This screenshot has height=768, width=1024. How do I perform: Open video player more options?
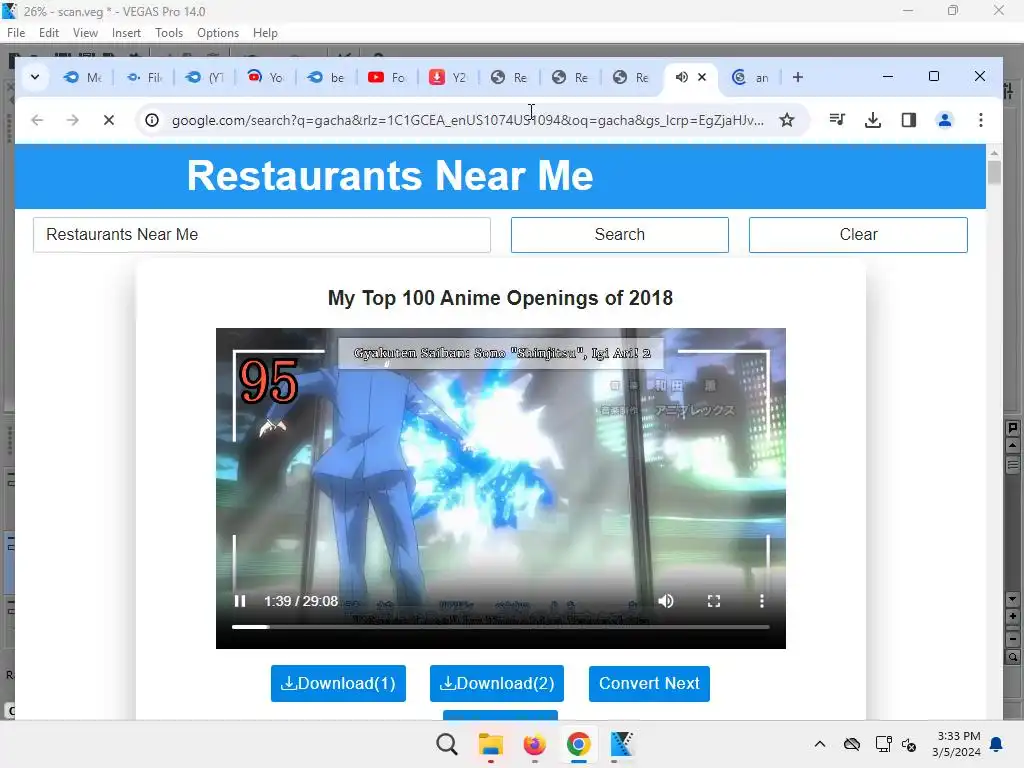(x=761, y=601)
